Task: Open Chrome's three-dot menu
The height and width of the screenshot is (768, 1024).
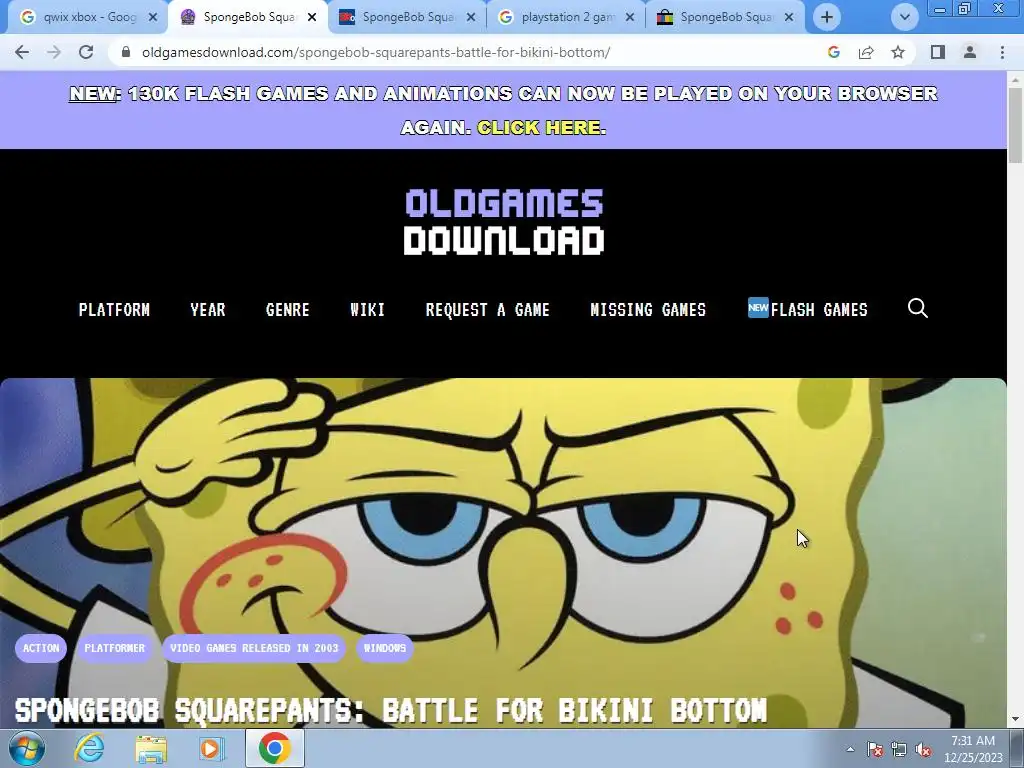Action: (x=1002, y=52)
